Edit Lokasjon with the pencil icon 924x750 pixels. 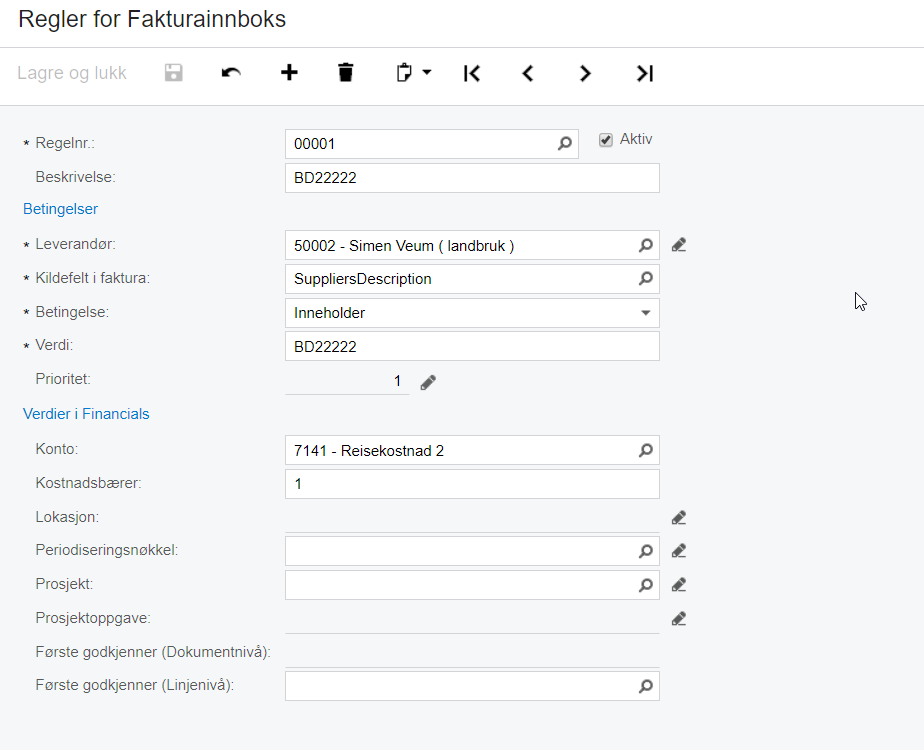click(x=679, y=518)
